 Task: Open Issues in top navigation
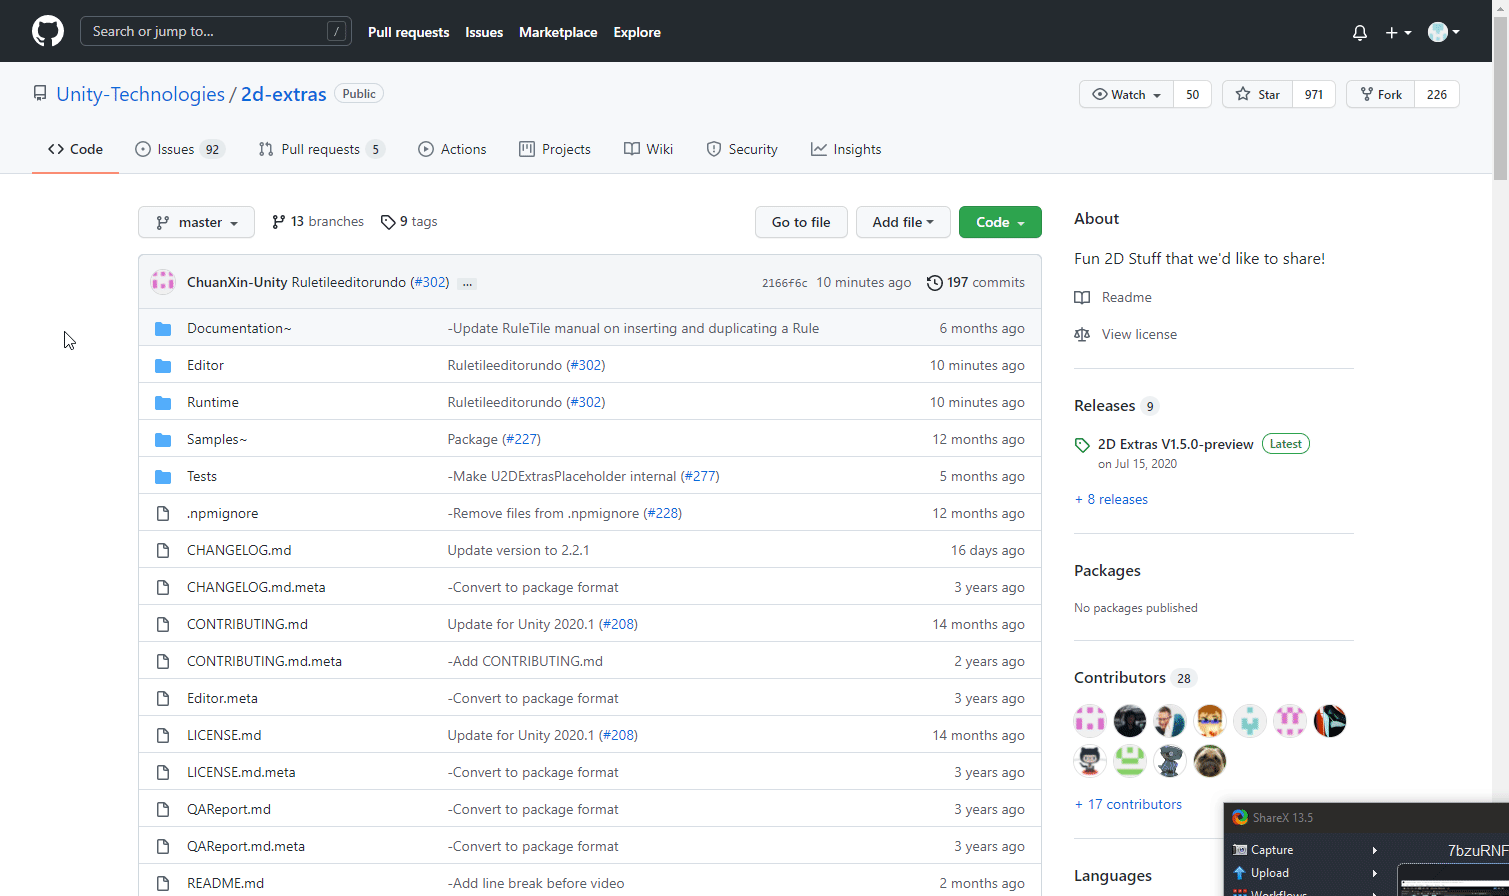484,32
